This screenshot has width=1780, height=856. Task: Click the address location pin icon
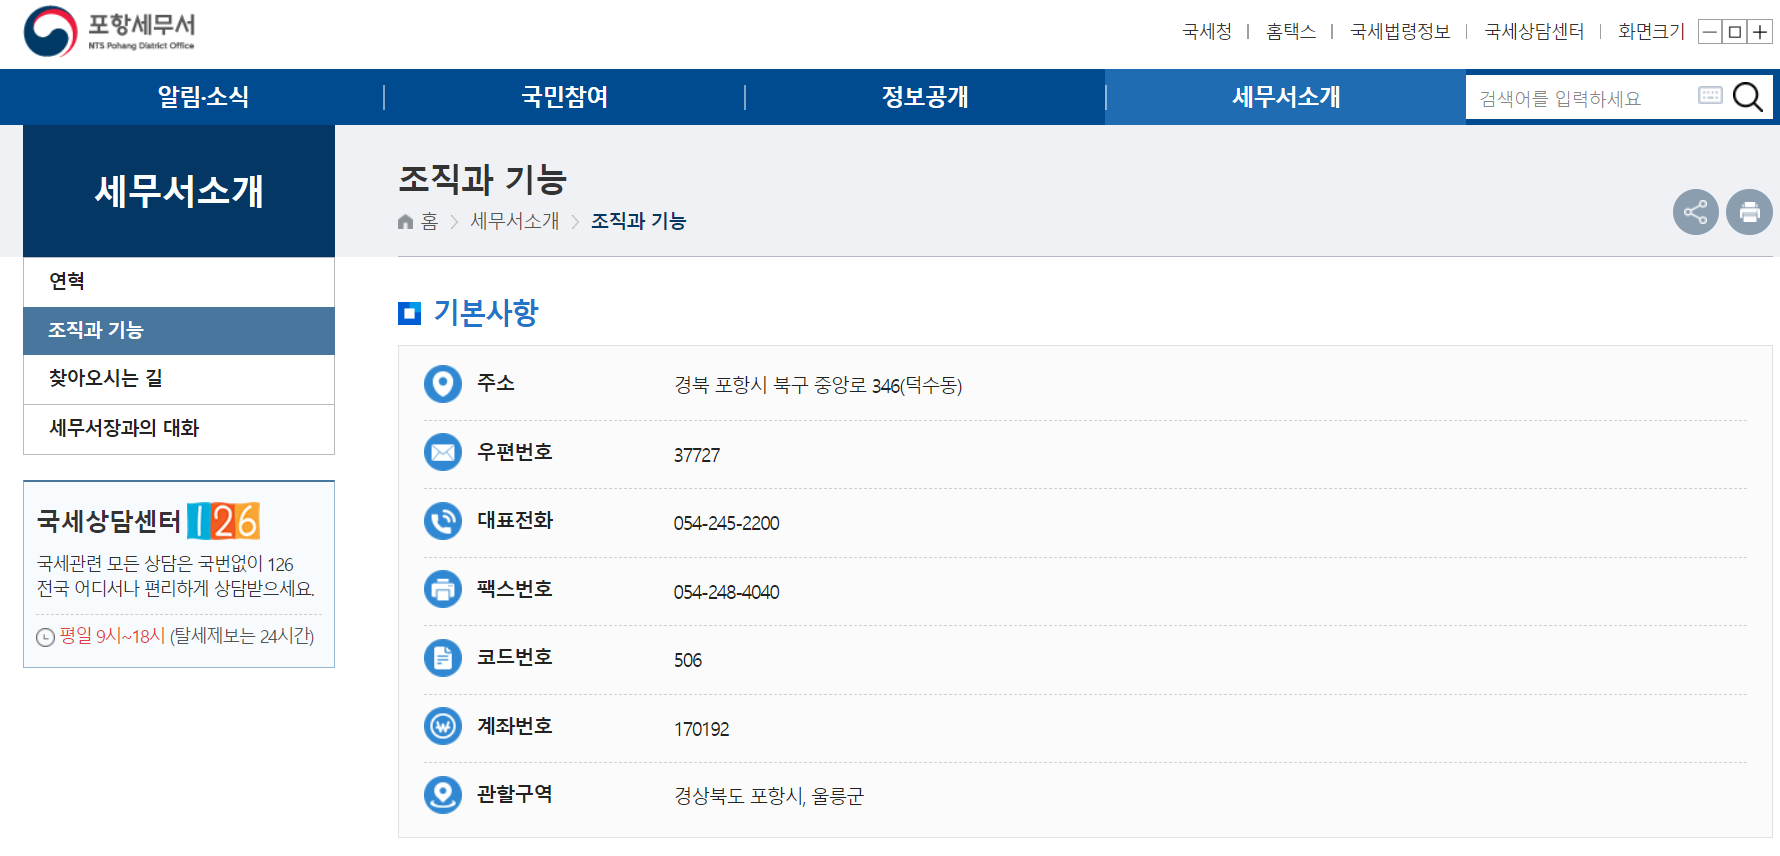443,384
